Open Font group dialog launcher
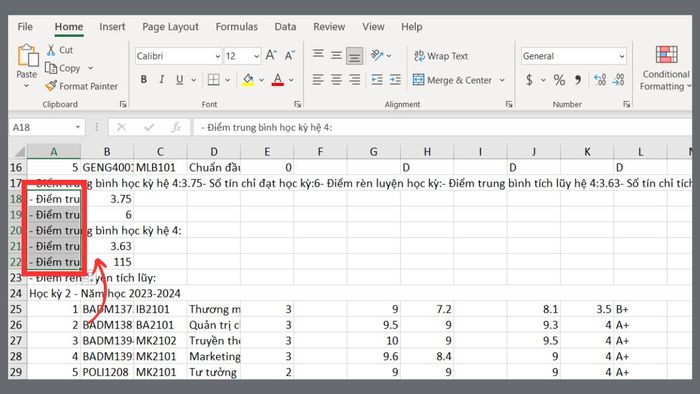This screenshot has height=394, width=700. [297, 104]
